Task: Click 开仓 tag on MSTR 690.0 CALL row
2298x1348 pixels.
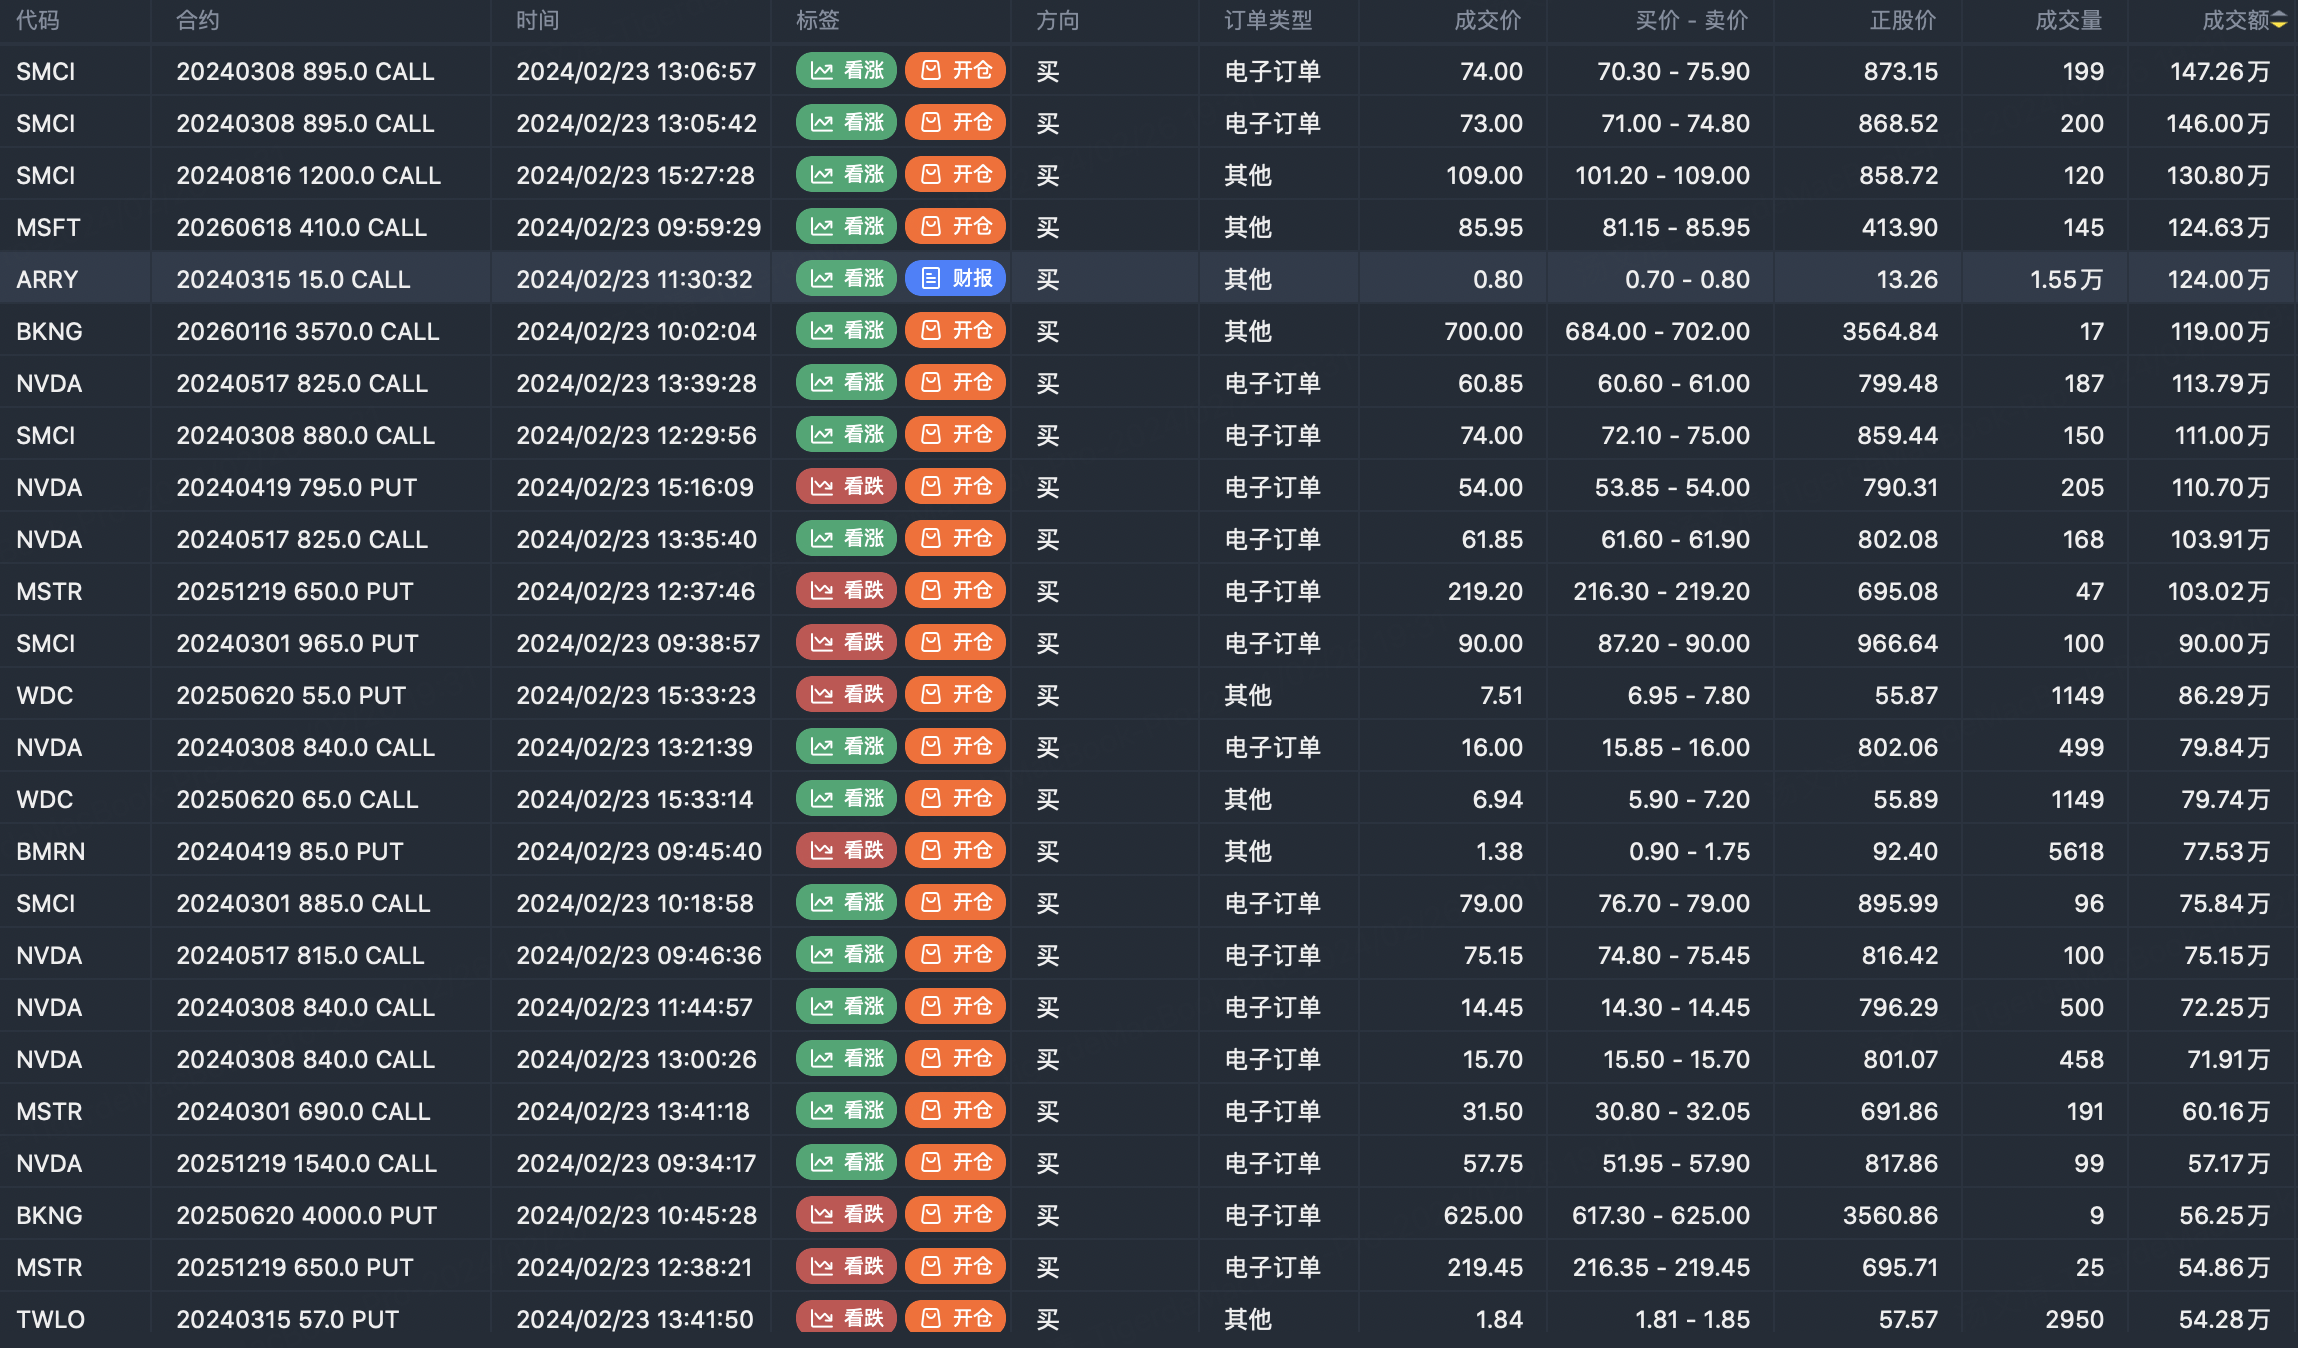Action: [955, 1111]
